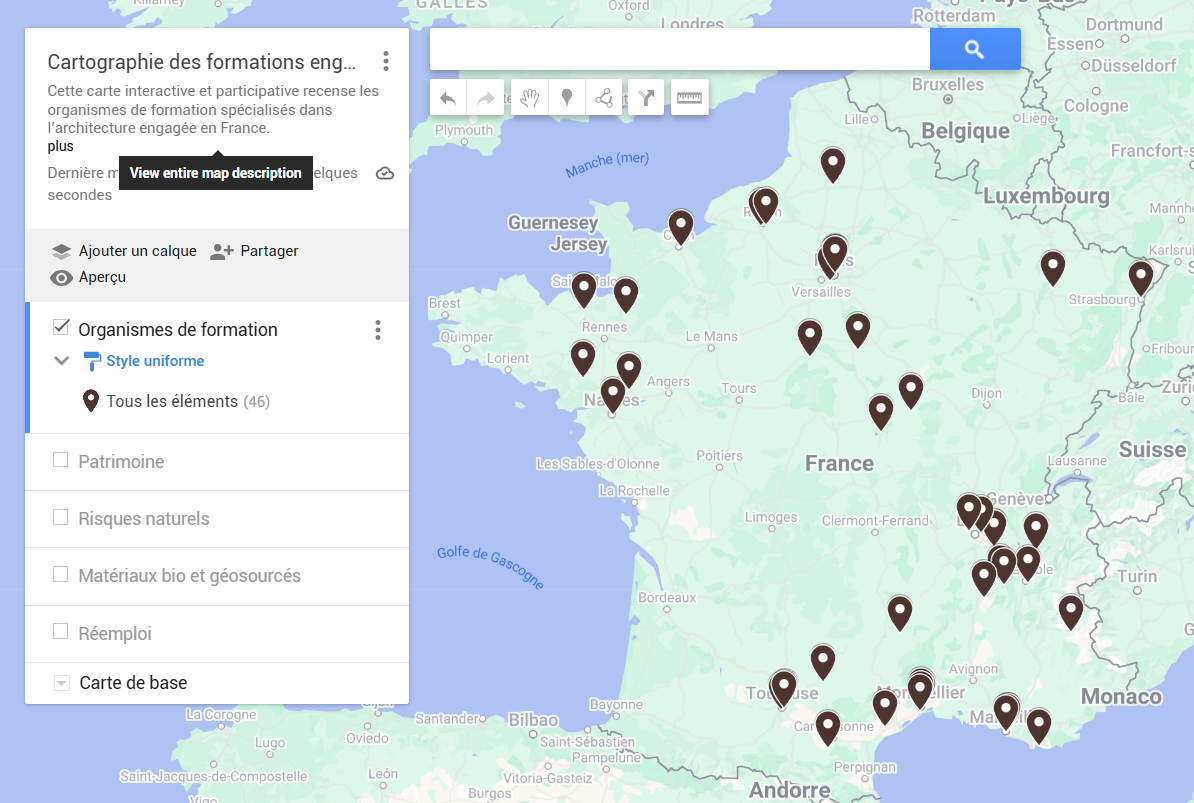Click the 'Bruxelles' label on the map
Viewport: 1194px width, 803px height.
click(948, 84)
